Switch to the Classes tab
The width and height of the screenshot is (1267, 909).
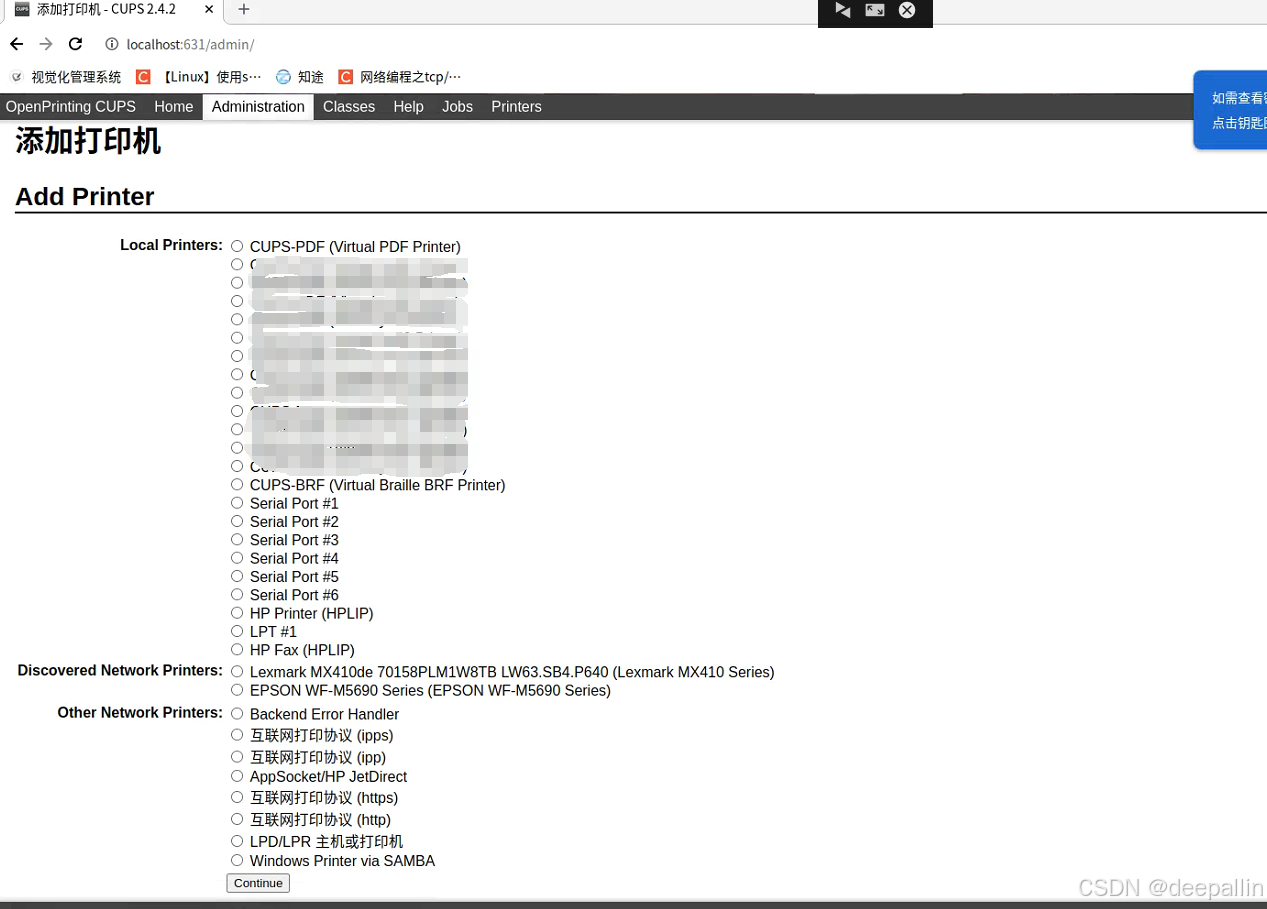pos(349,107)
